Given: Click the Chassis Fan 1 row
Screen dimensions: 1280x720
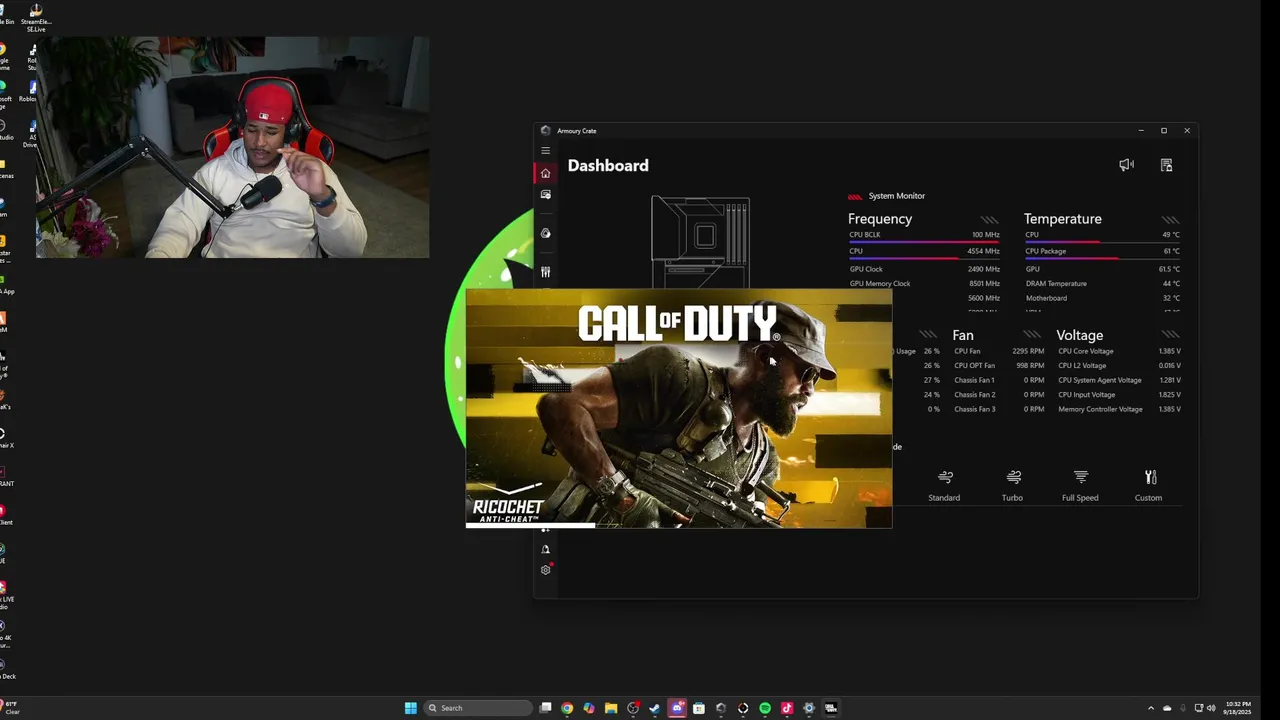Looking at the screenshot, I should [x=999, y=380].
